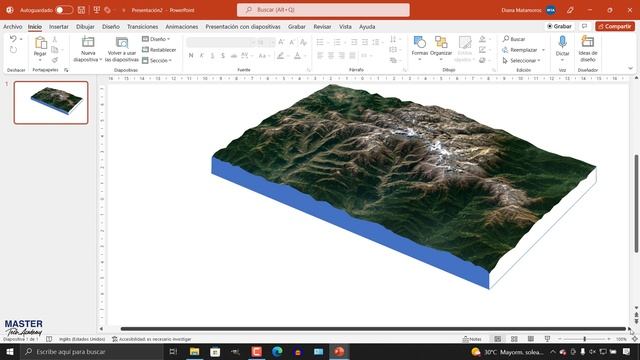This screenshot has height=360, width=640.
Task: Expand the Pegar options arrow
Action: pyautogui.click(x=40, y=60)
